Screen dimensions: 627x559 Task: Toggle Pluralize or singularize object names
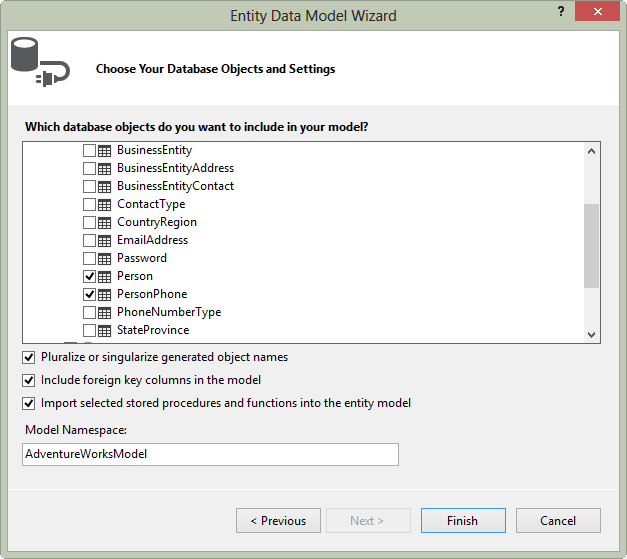(x=28, y=357)
